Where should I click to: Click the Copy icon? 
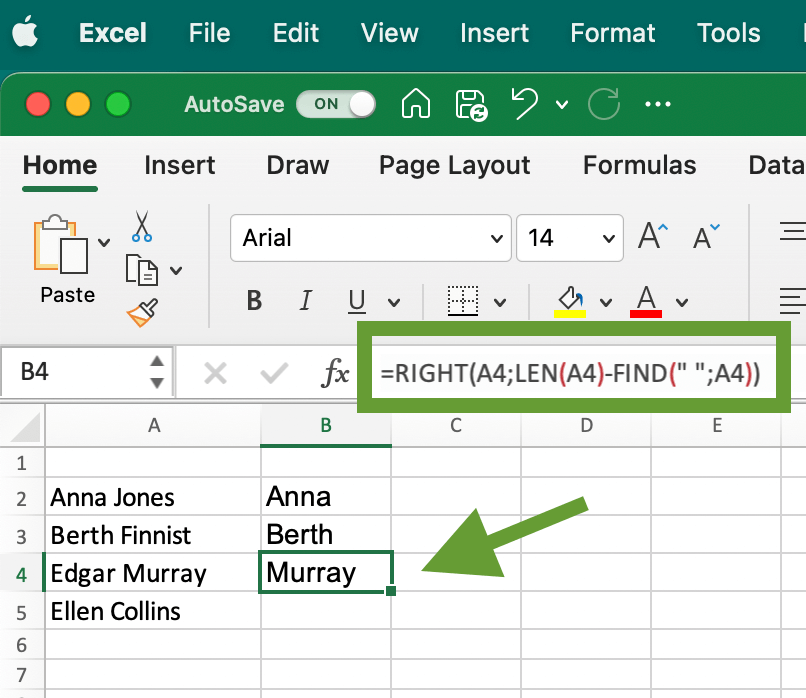click(x=142, y=268)
